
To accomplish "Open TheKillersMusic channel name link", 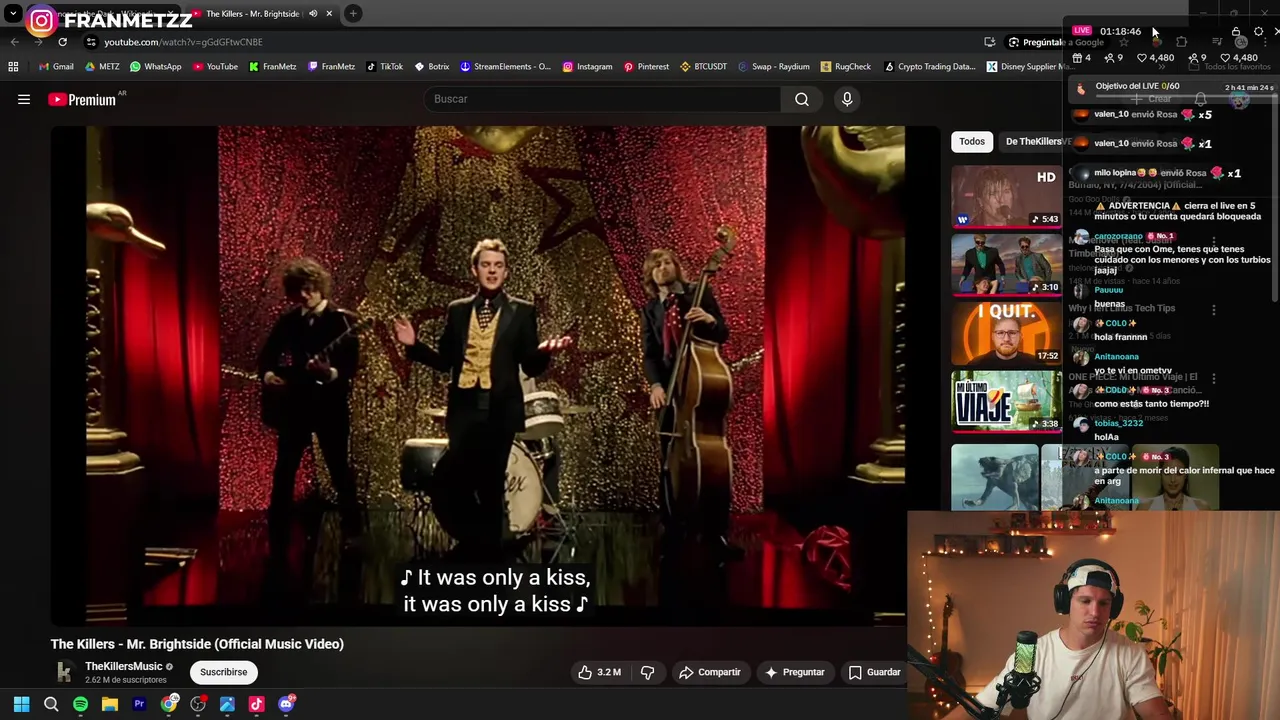I will click(x=123, y=666).
